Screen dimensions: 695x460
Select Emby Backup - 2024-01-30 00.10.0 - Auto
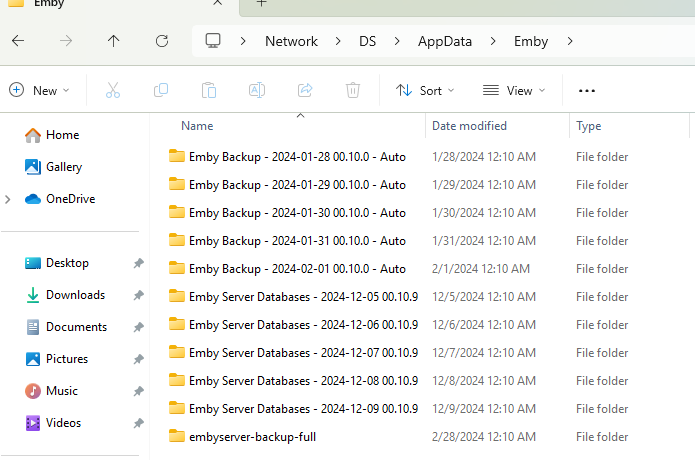click(x=287, y=213)
